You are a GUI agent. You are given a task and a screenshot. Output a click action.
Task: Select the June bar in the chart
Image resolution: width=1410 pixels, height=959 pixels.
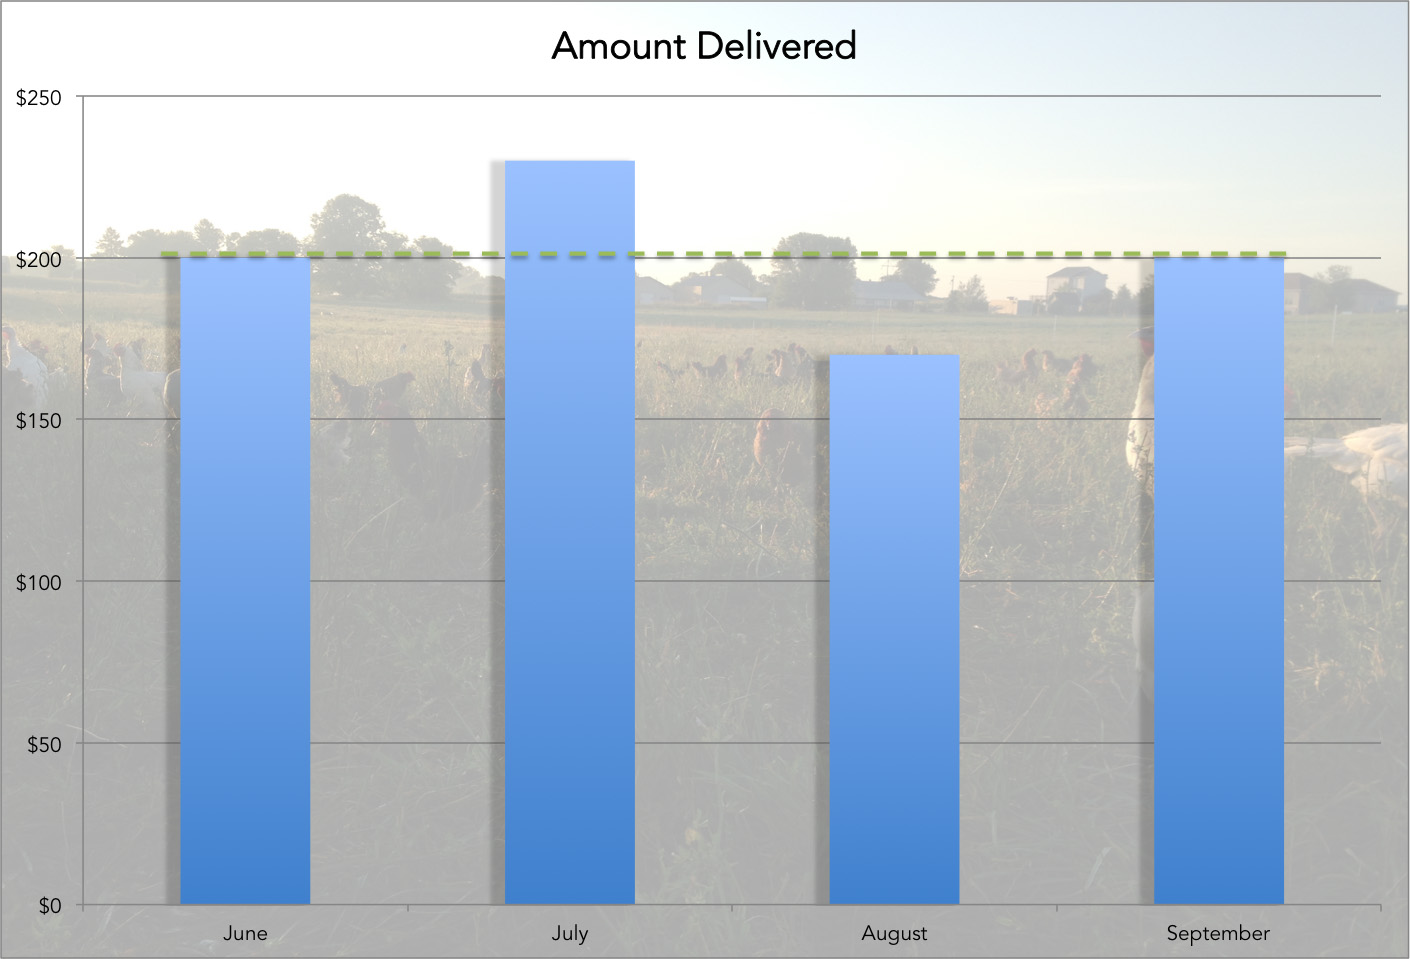[245, 580]
